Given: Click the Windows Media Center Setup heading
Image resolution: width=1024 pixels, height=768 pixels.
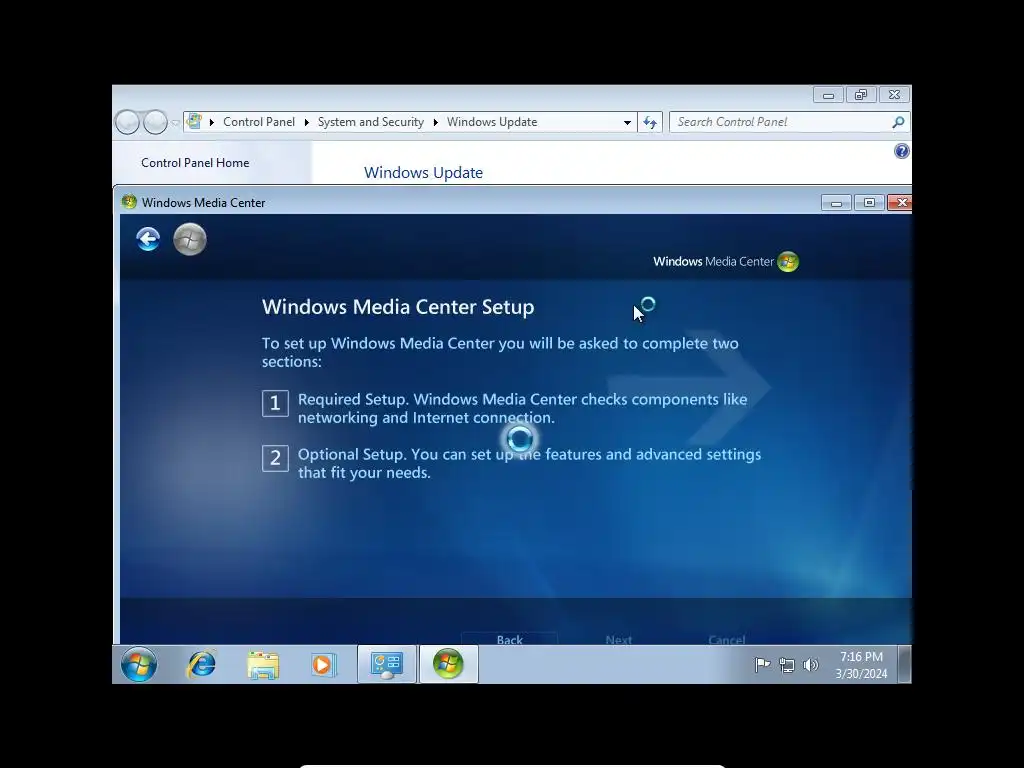Looking at the screenshot, I should coord(398,307).
